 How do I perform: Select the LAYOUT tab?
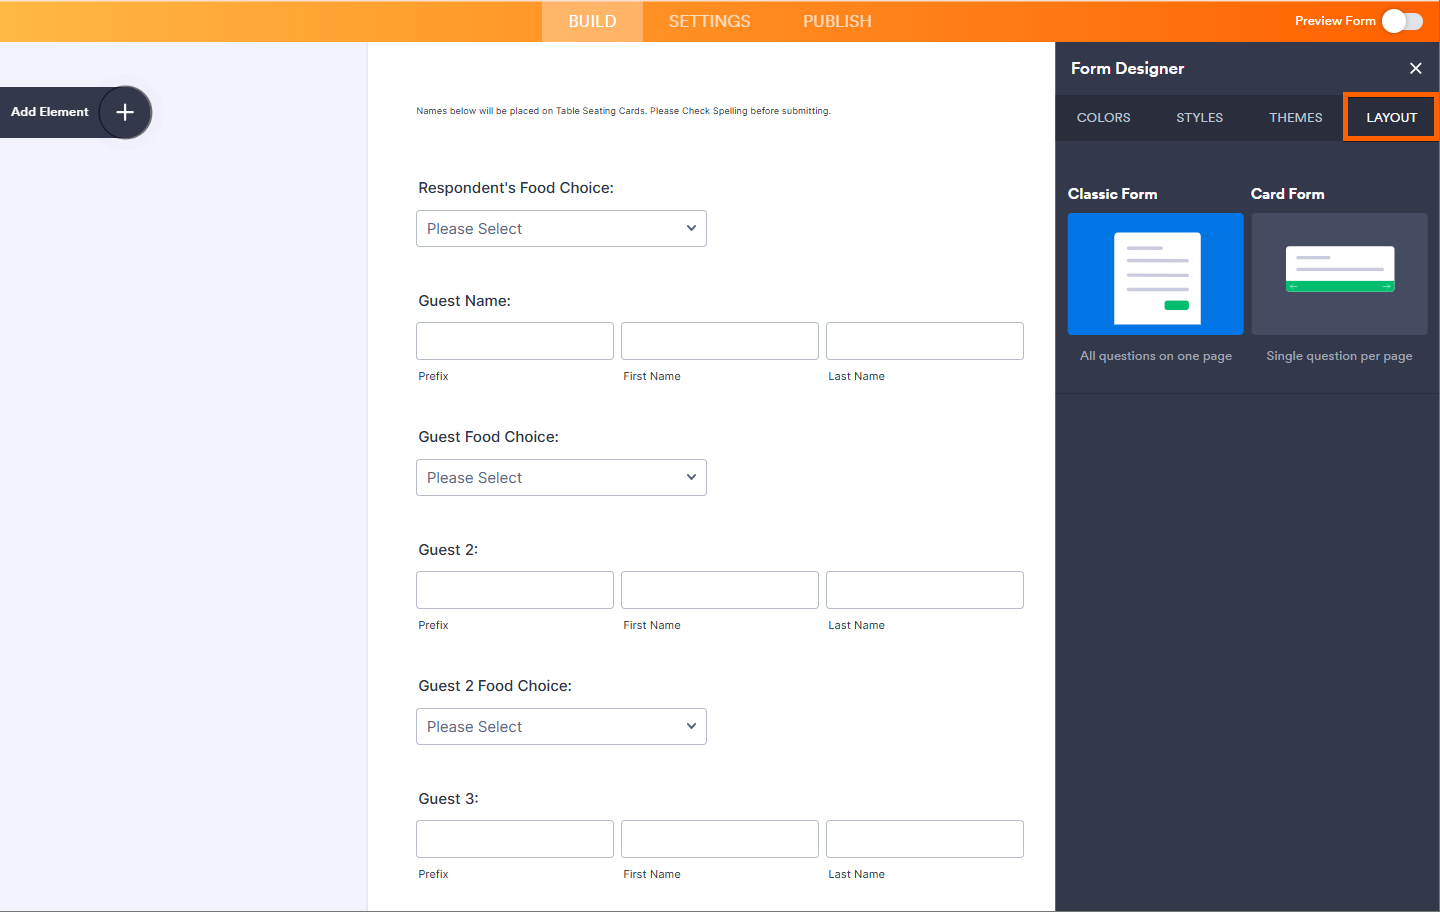1391,118
